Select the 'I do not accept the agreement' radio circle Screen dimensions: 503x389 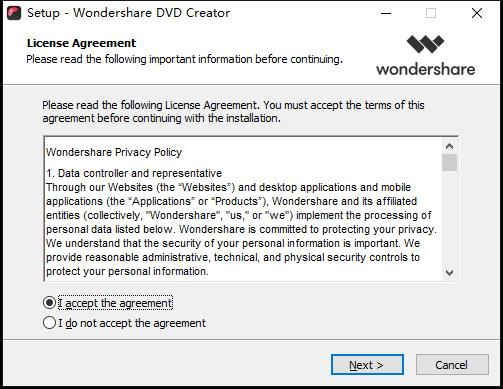tap(49, 323)
